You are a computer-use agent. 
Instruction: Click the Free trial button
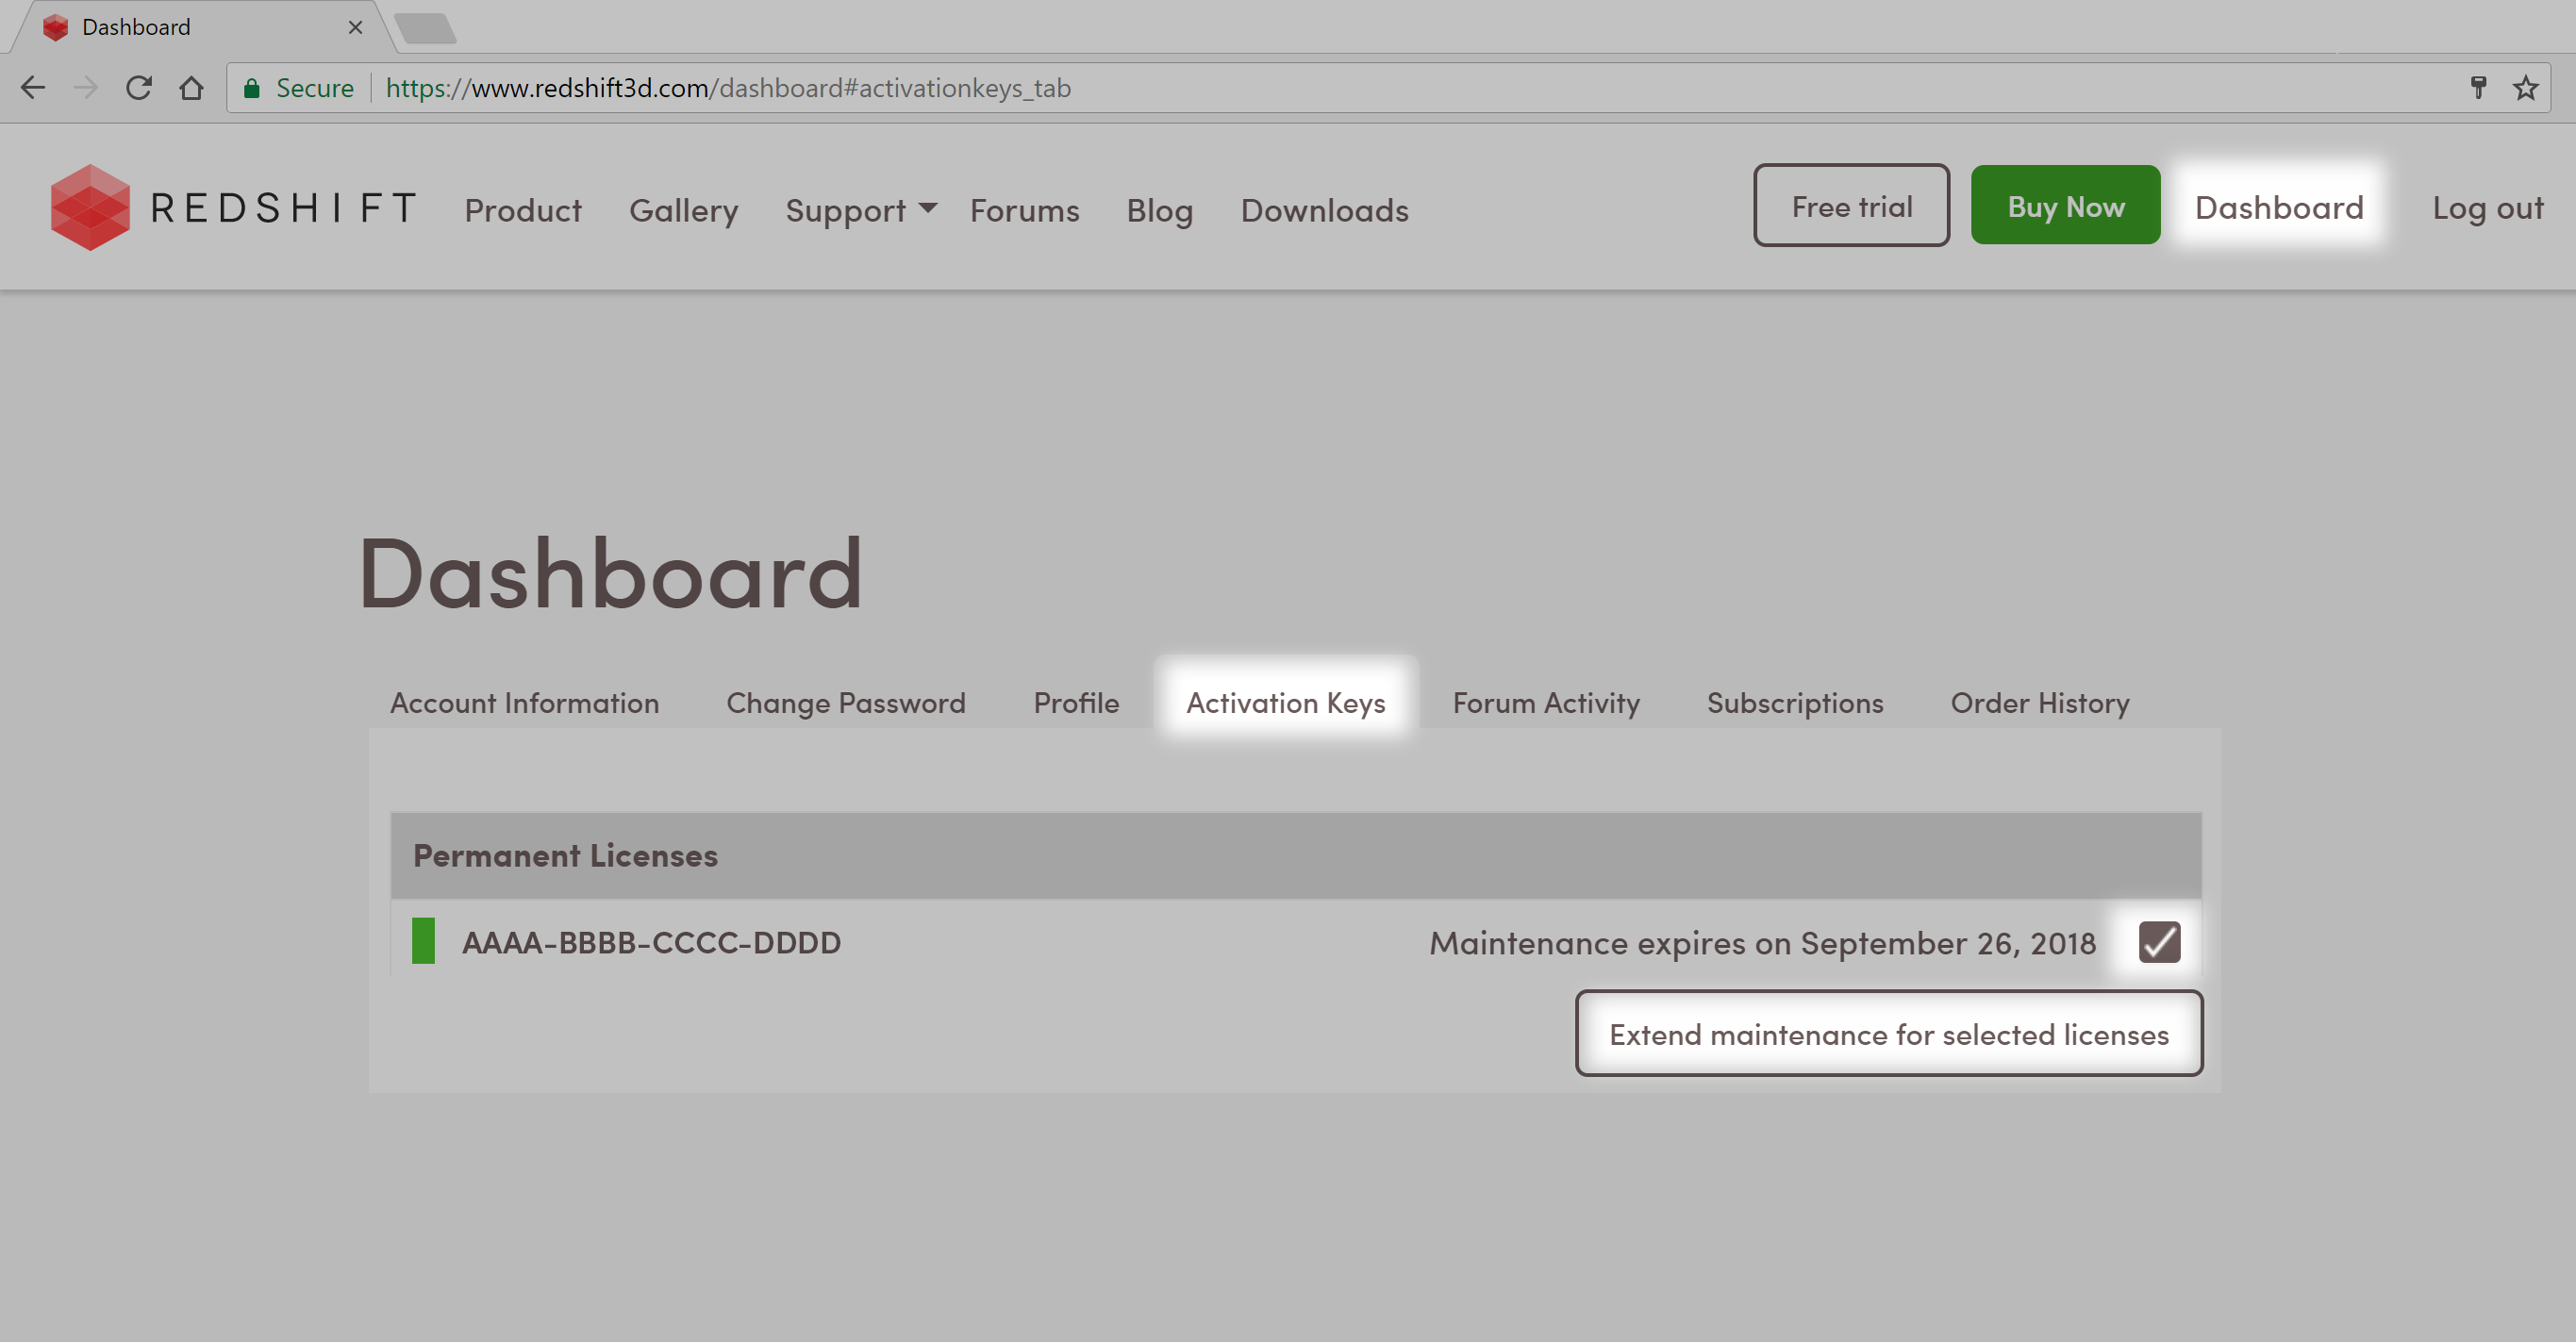[1852, 205]
